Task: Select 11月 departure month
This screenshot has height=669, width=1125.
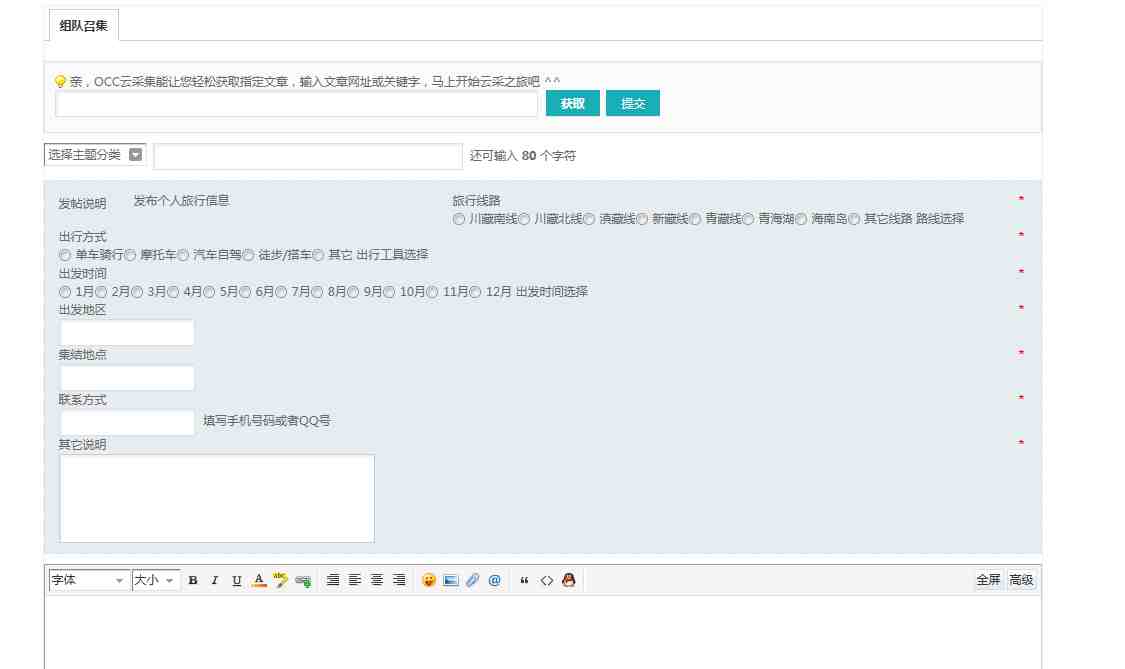Action: point(432,292)
